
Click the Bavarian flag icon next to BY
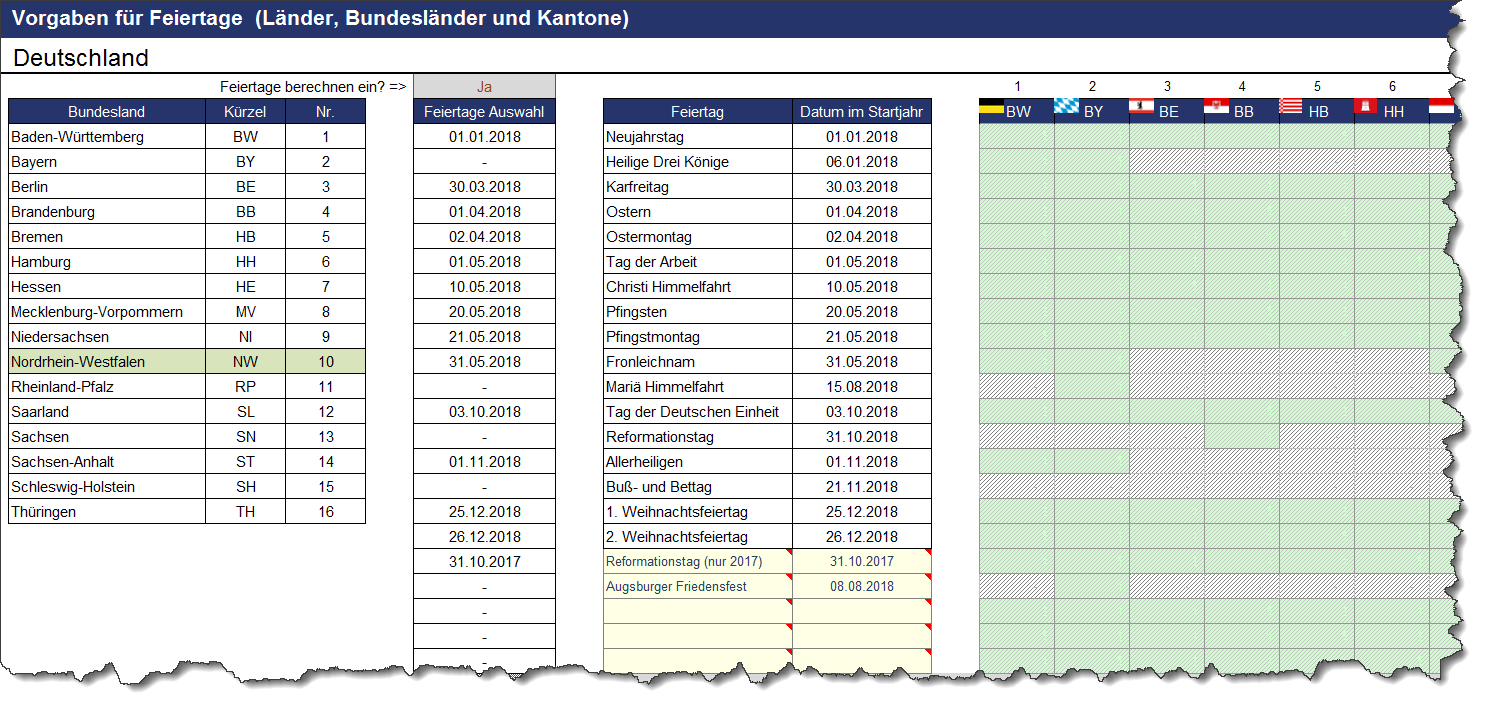point(1066,106)
